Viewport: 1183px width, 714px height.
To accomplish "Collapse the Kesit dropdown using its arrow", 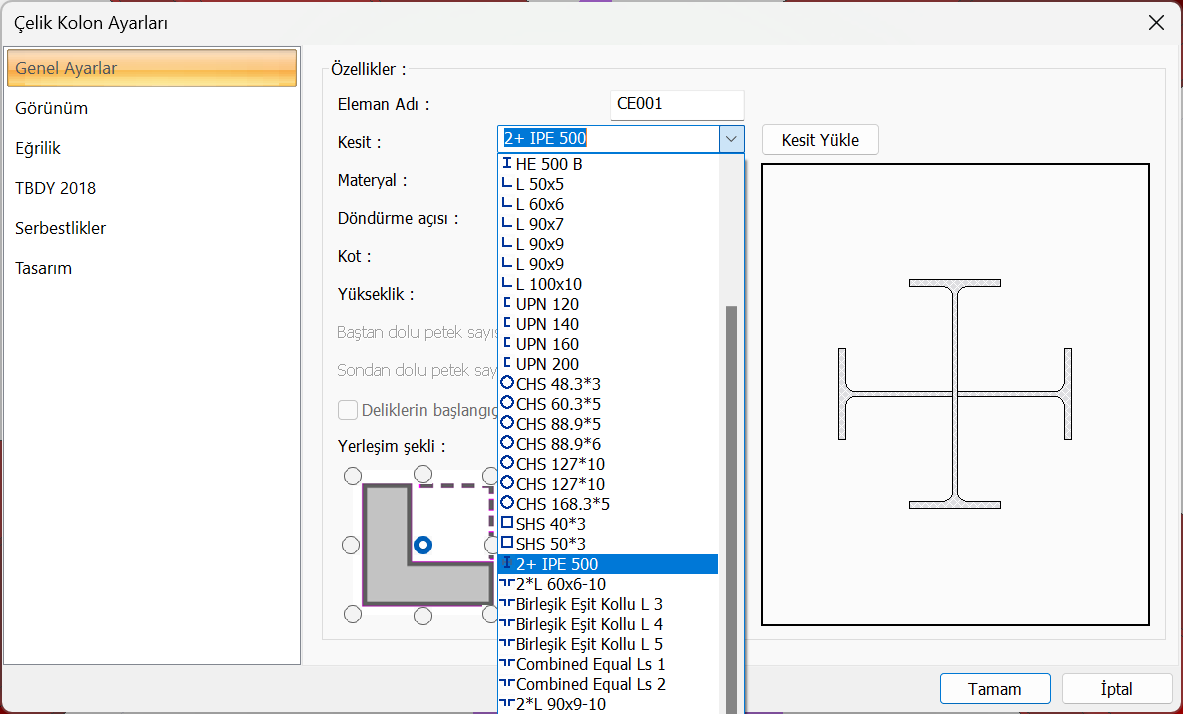I will 731,139.
